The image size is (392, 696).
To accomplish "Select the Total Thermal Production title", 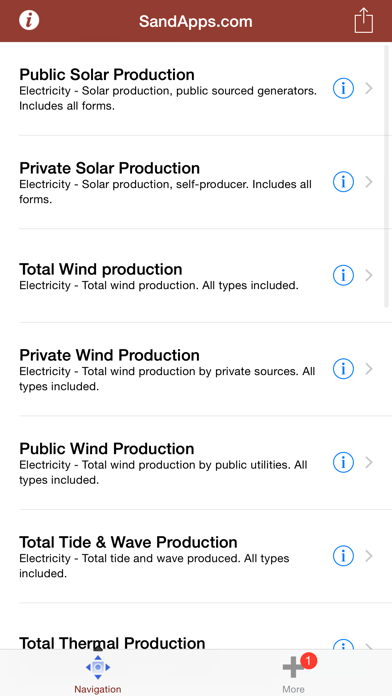I will (x=112, y=643).
